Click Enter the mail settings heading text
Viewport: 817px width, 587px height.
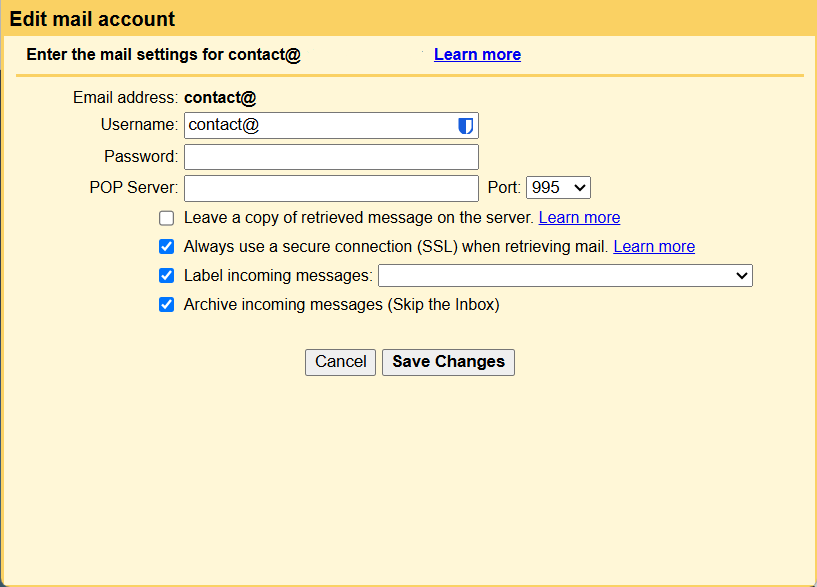(x=164, y=55)
